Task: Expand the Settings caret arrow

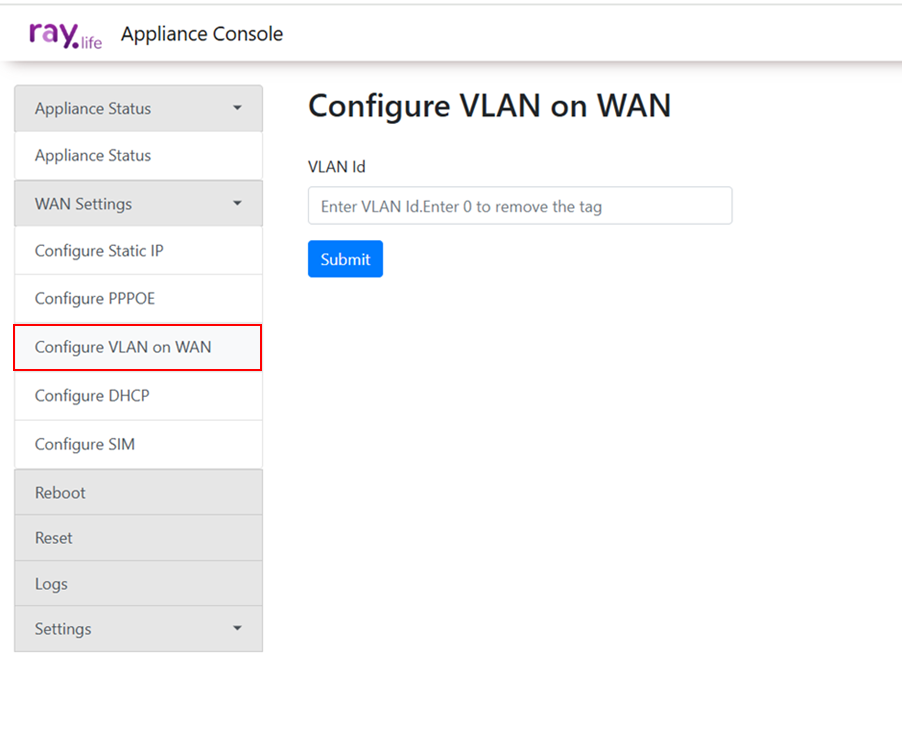Action: point(237,629)
